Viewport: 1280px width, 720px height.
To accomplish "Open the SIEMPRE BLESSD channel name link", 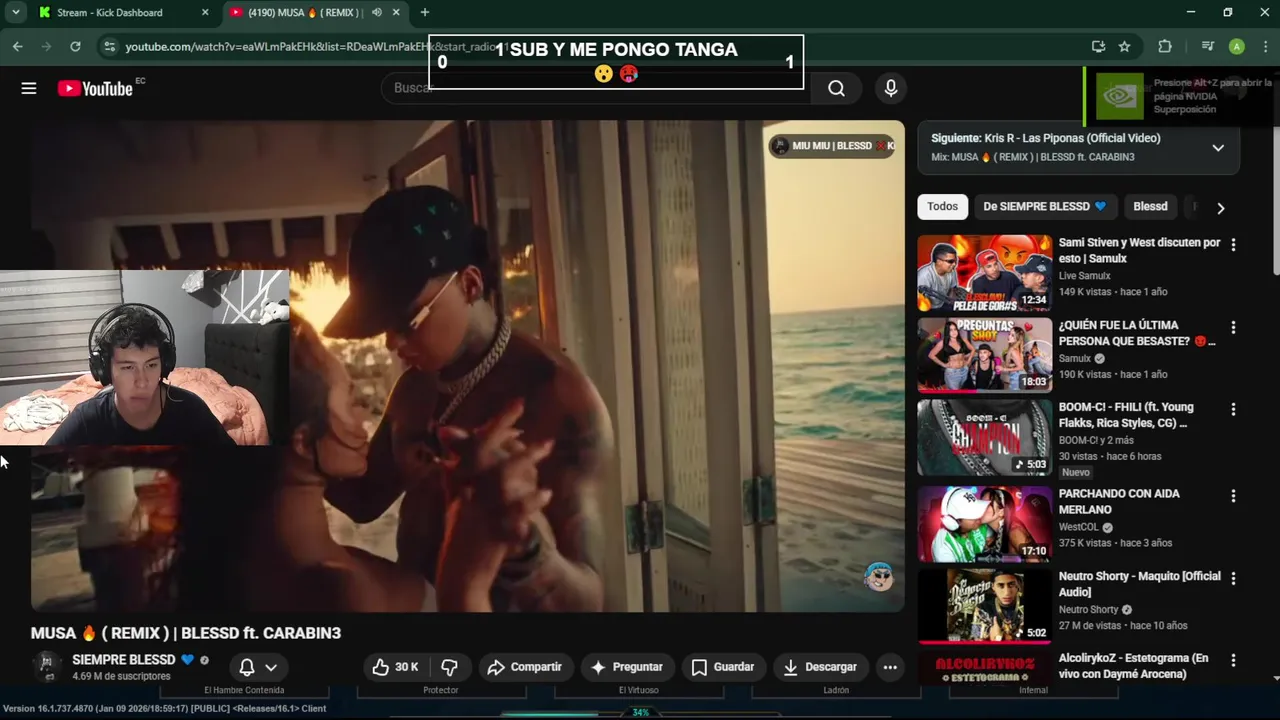I will (124, 660).
